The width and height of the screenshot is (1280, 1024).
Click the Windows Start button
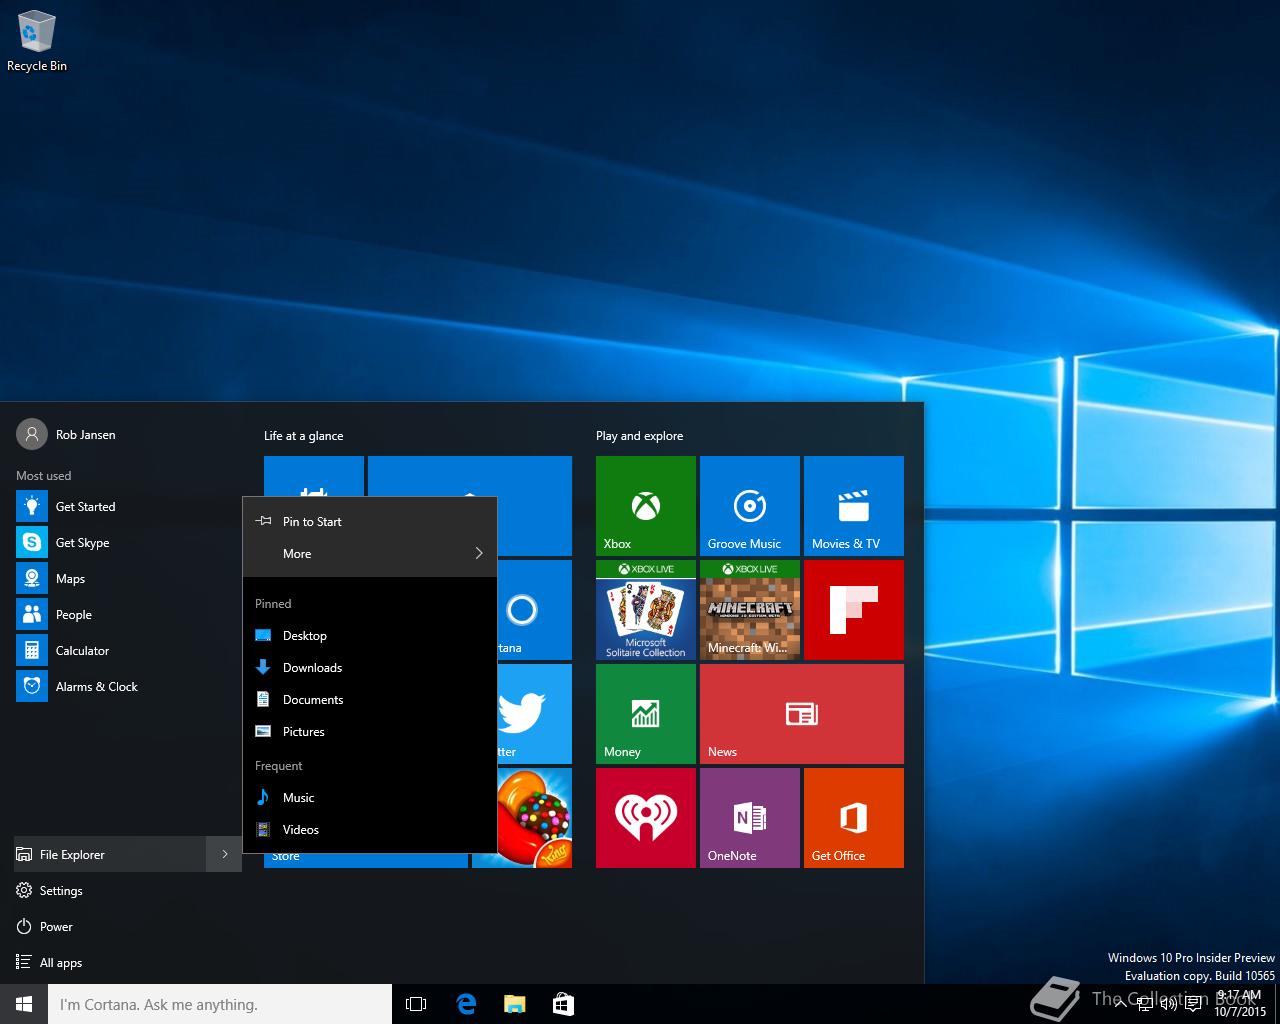[24, 1004]
